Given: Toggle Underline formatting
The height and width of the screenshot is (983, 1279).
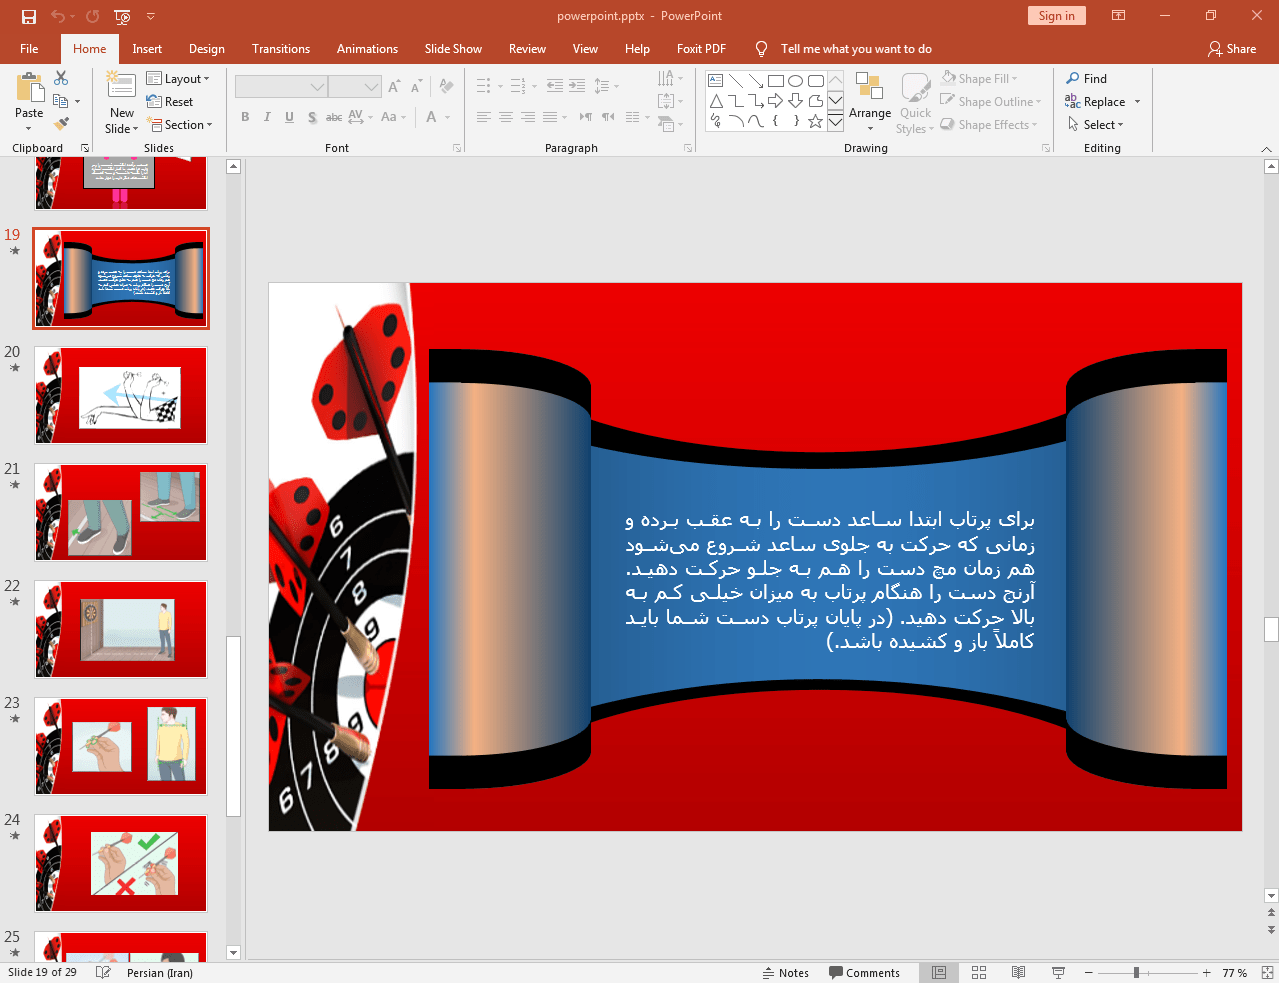Looking at the screenshot, I should click(289, 117).
